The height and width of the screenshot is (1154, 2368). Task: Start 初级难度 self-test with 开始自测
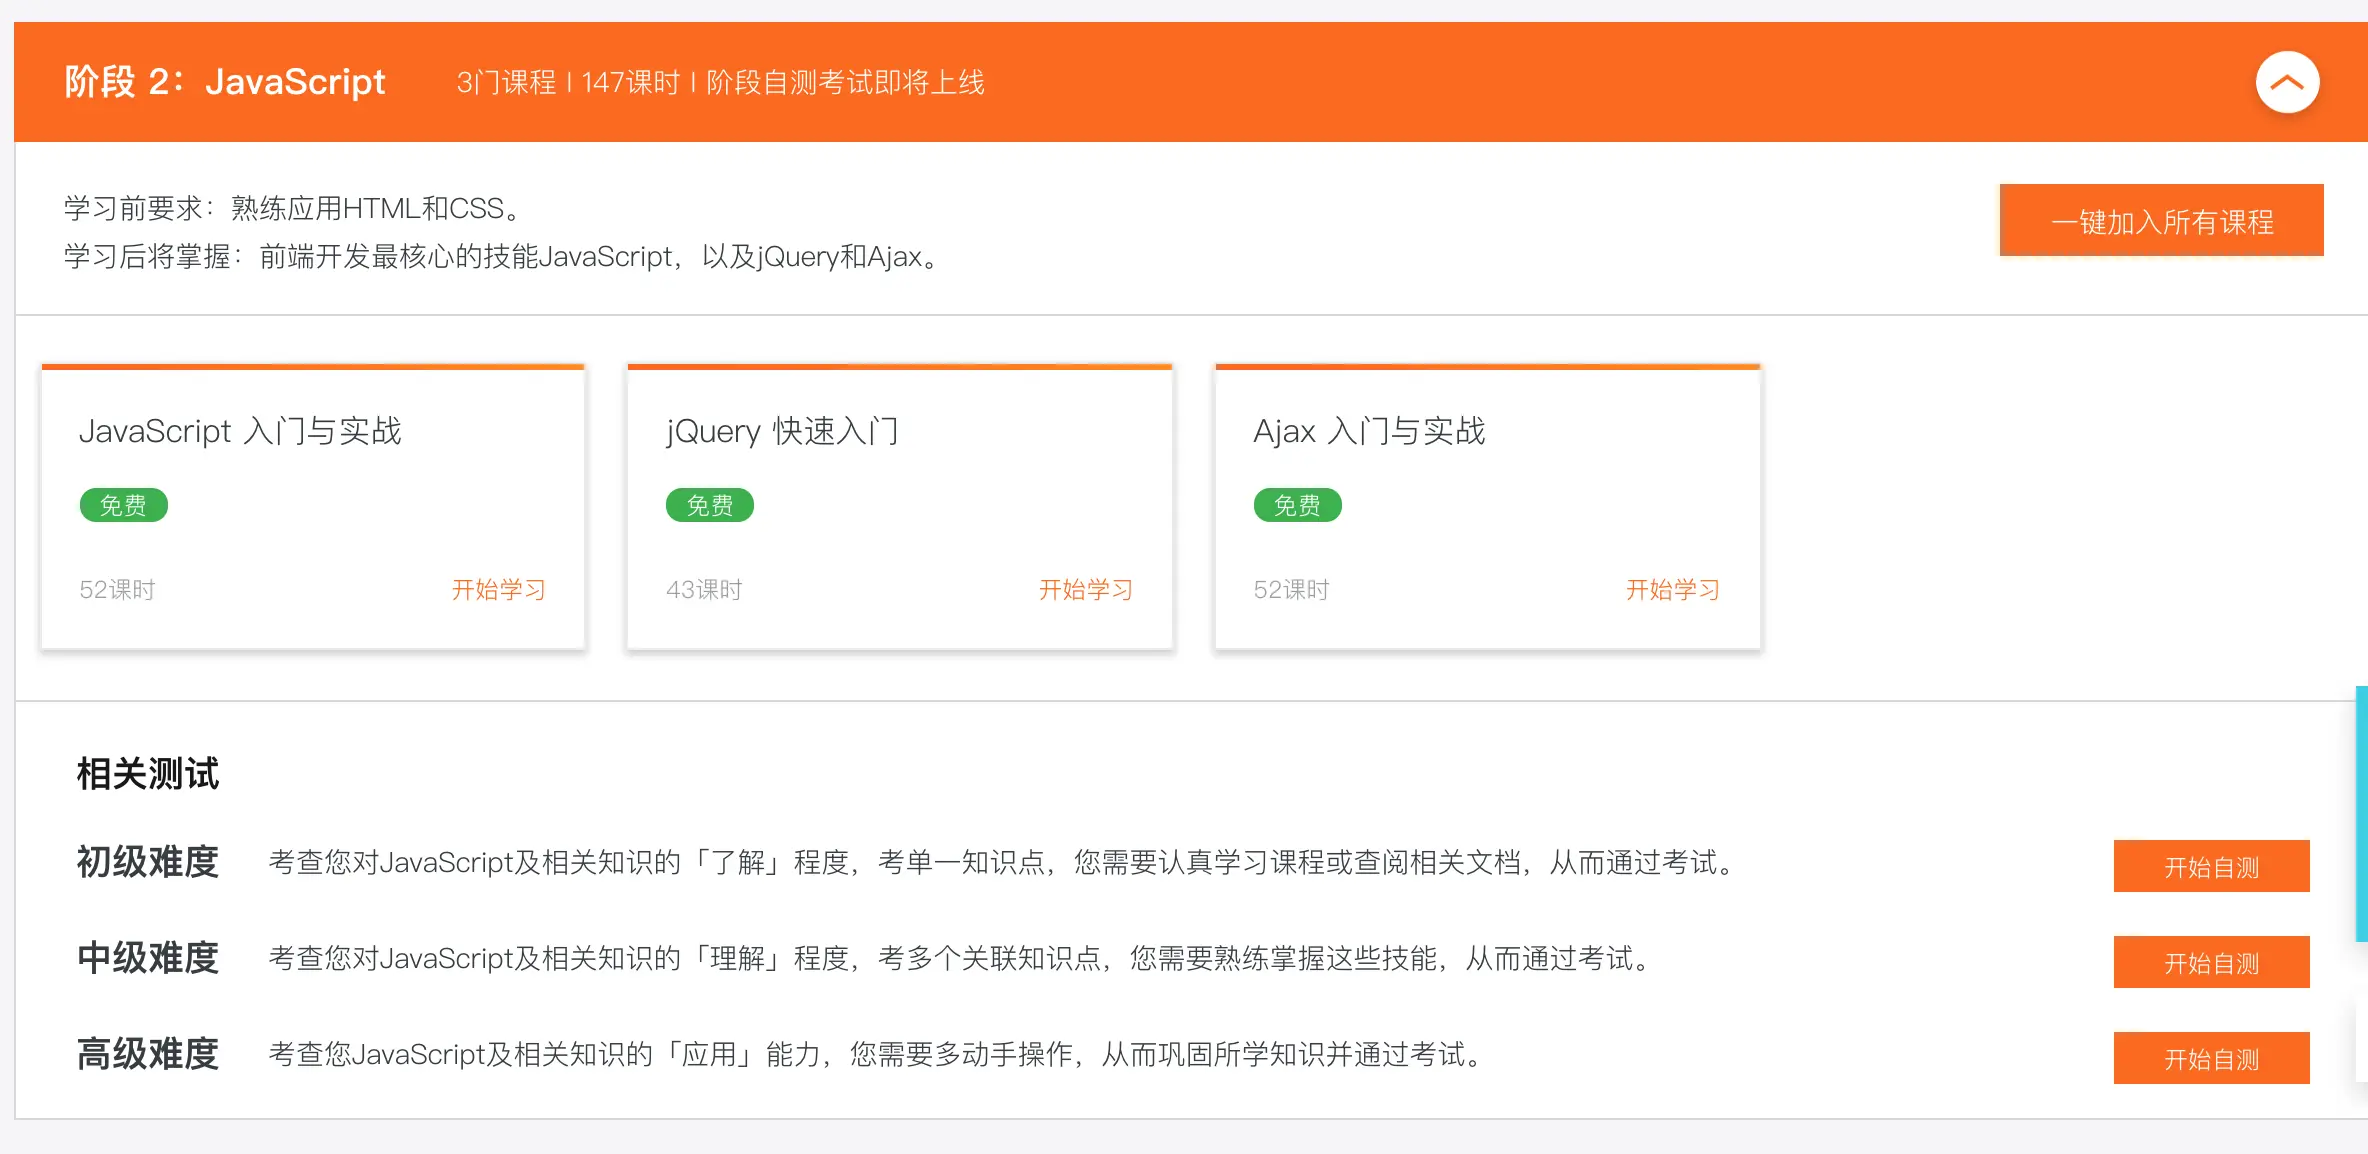tap(2211, 866)
